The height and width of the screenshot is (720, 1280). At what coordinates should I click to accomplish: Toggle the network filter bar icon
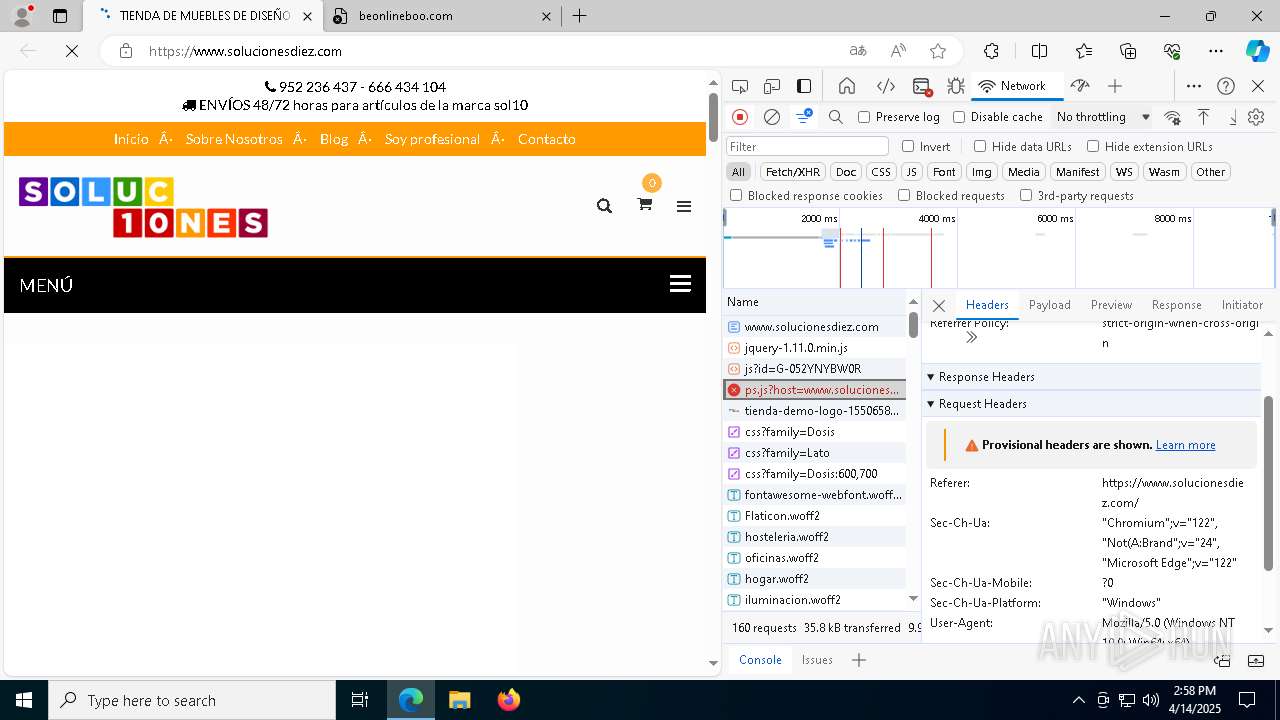coord(804,117)
